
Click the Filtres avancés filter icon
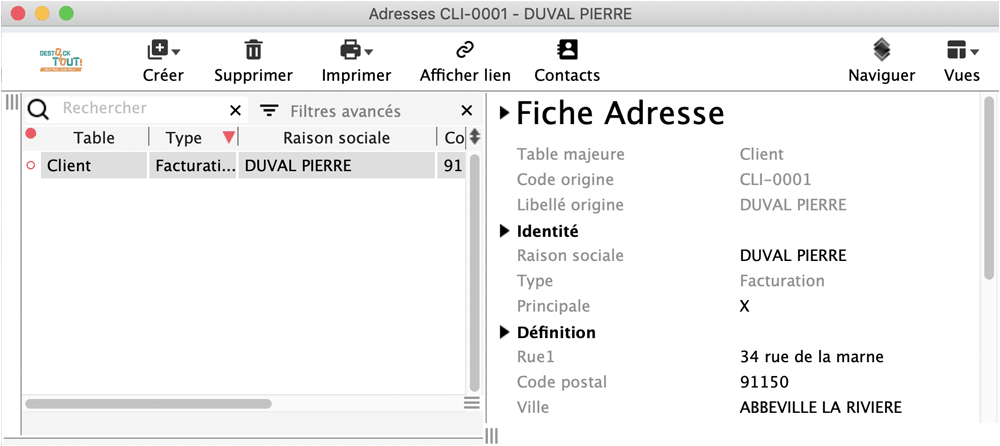click(270, 111)
